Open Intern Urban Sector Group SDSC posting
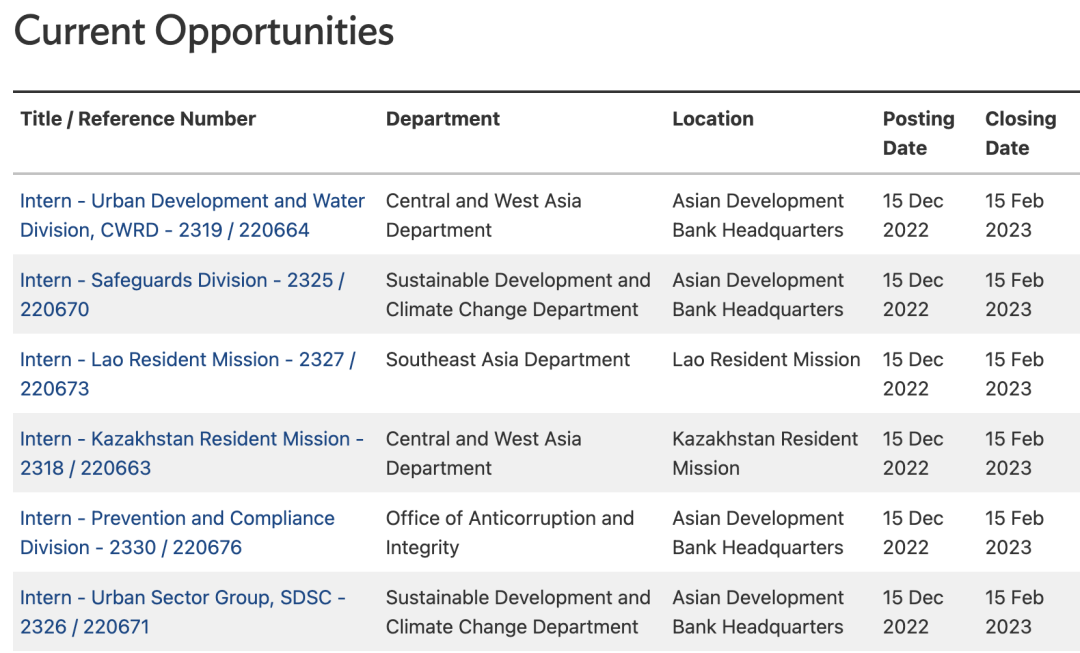 pyautogui.click(x=183, y=611)
